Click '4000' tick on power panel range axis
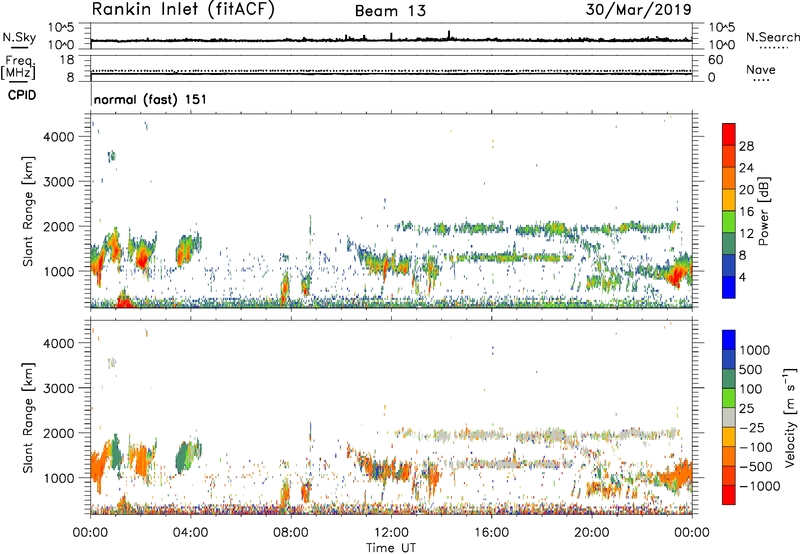Viewport: 800px width, 554px height. [59, 137]
